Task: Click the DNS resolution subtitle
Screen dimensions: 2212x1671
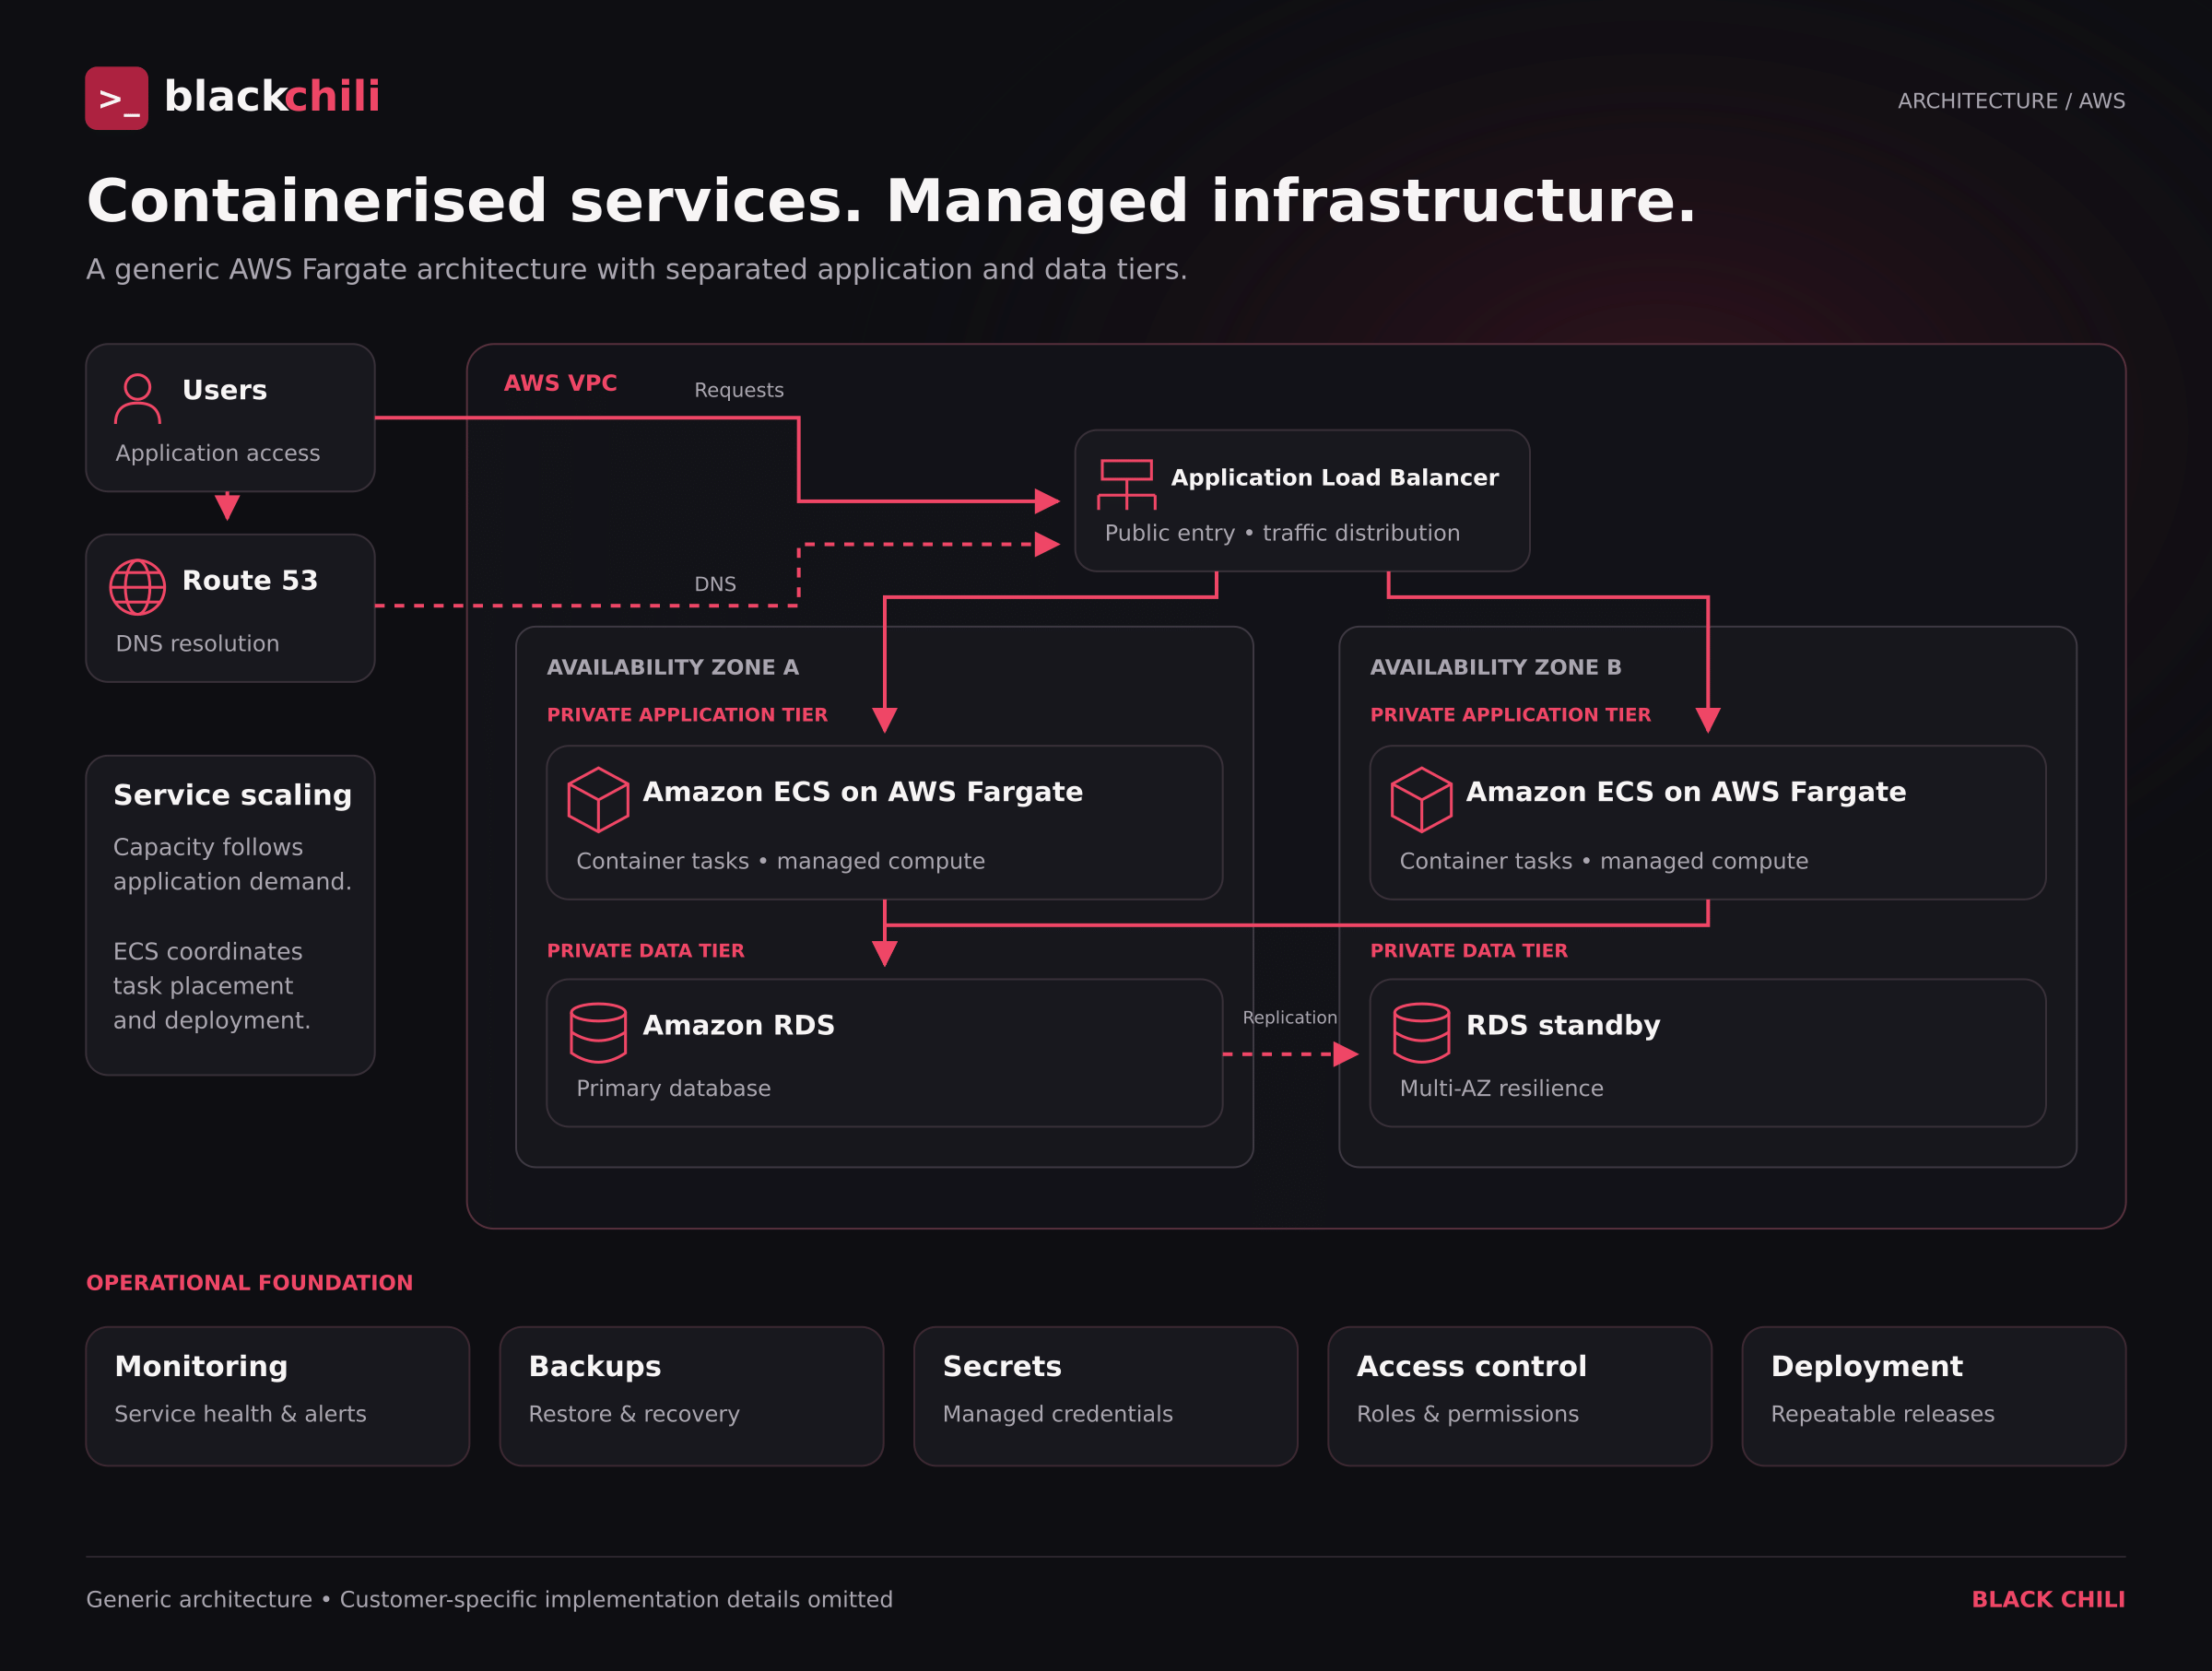Action: click(197, 643)
